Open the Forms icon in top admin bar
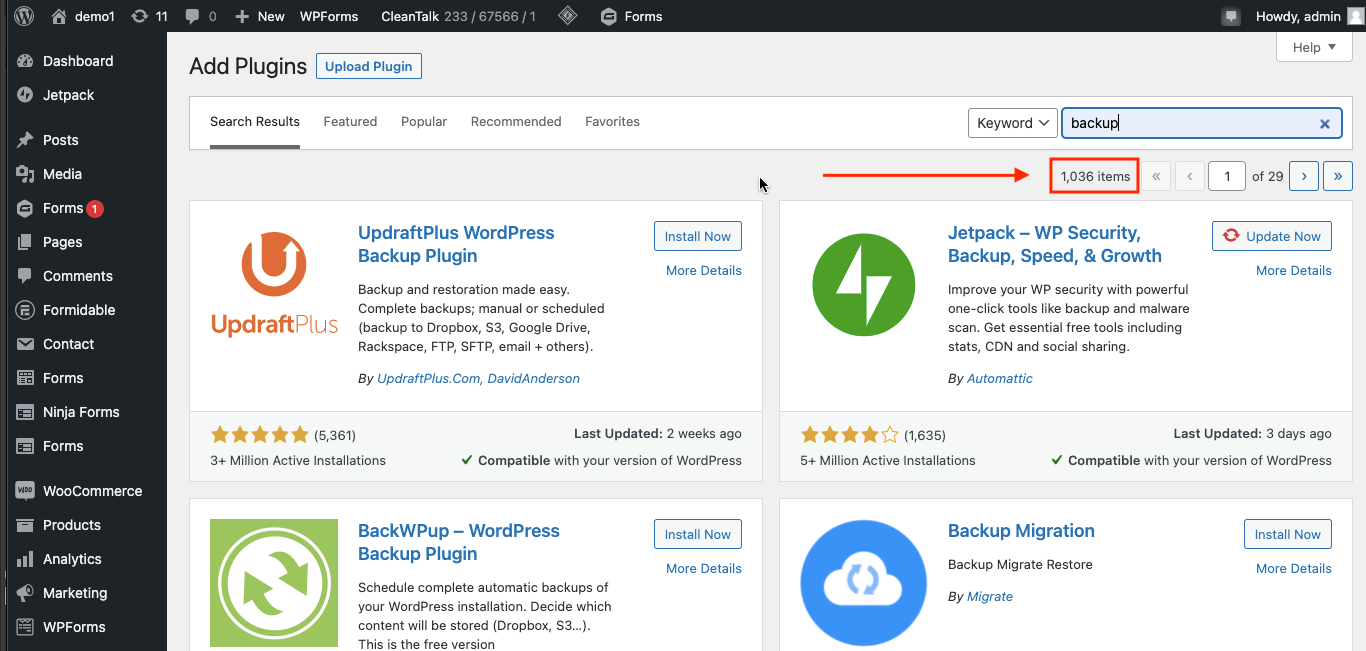Viewport: 1366px width, 651px height. (x=609, y=16)
